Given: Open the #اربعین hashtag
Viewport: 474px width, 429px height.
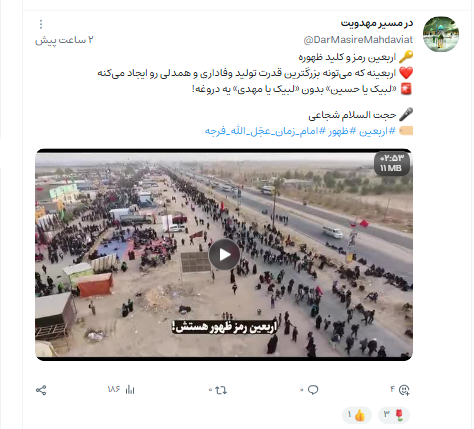Looking at the screenshot, I should pos(377,131).
